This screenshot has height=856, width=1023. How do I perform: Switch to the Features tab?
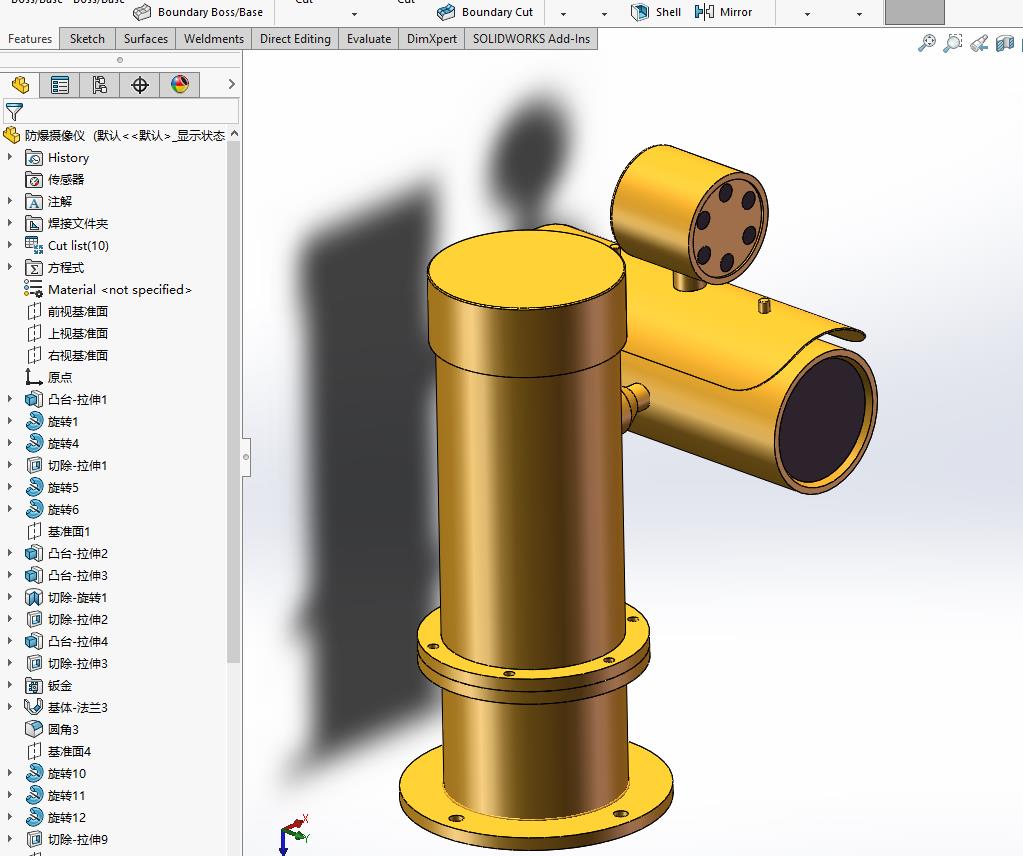click(x=29, y=39)
